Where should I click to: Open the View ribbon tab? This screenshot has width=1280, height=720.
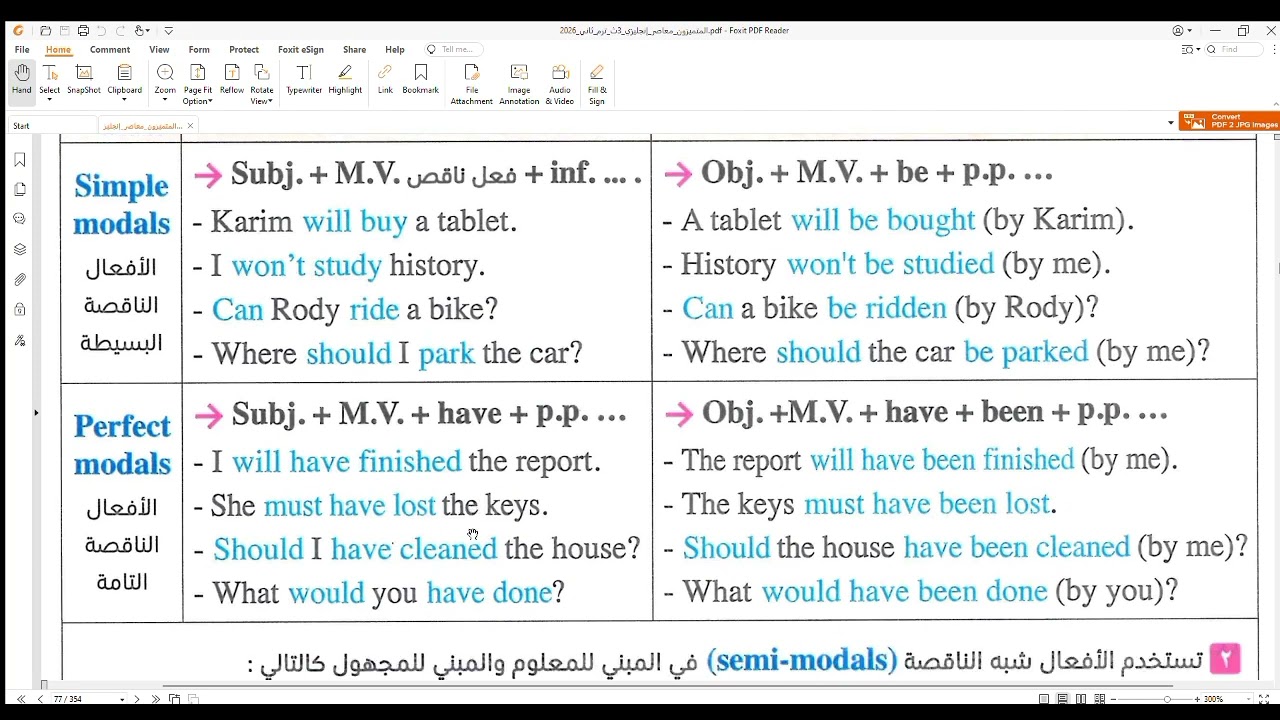pos(159,49)
